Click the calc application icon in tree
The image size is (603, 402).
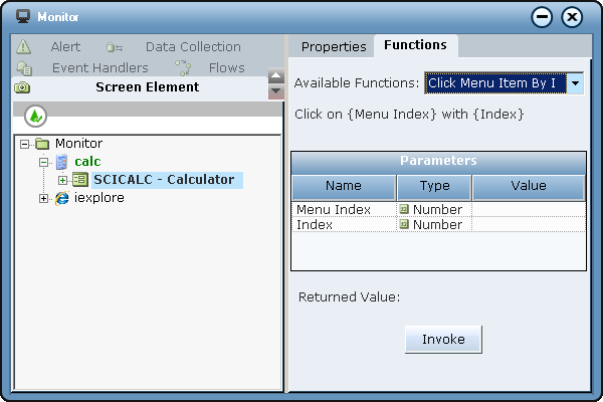pos(62,162)
